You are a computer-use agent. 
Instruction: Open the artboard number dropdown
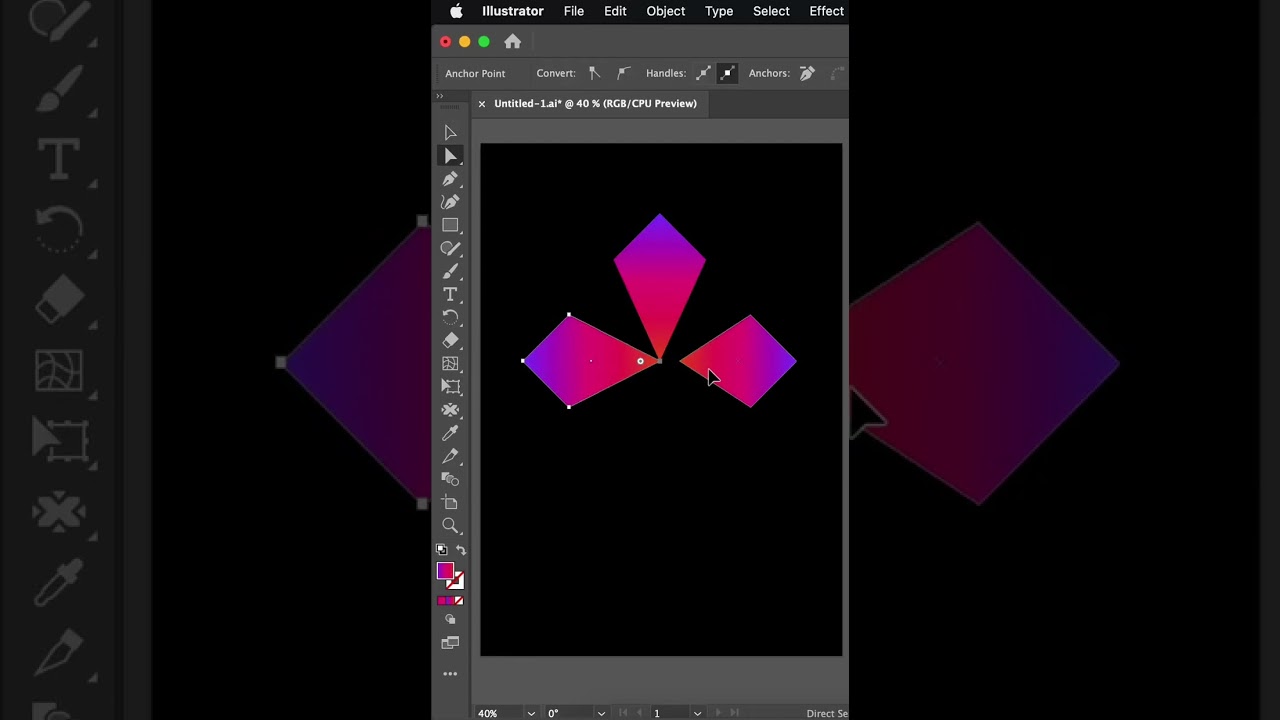tap(697, 713)
